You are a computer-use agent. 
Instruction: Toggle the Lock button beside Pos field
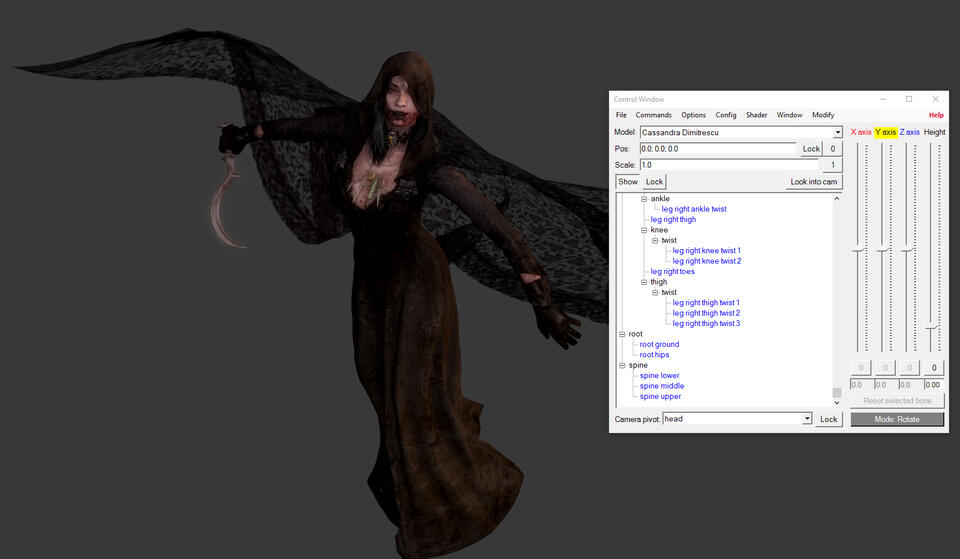(811, 149)
